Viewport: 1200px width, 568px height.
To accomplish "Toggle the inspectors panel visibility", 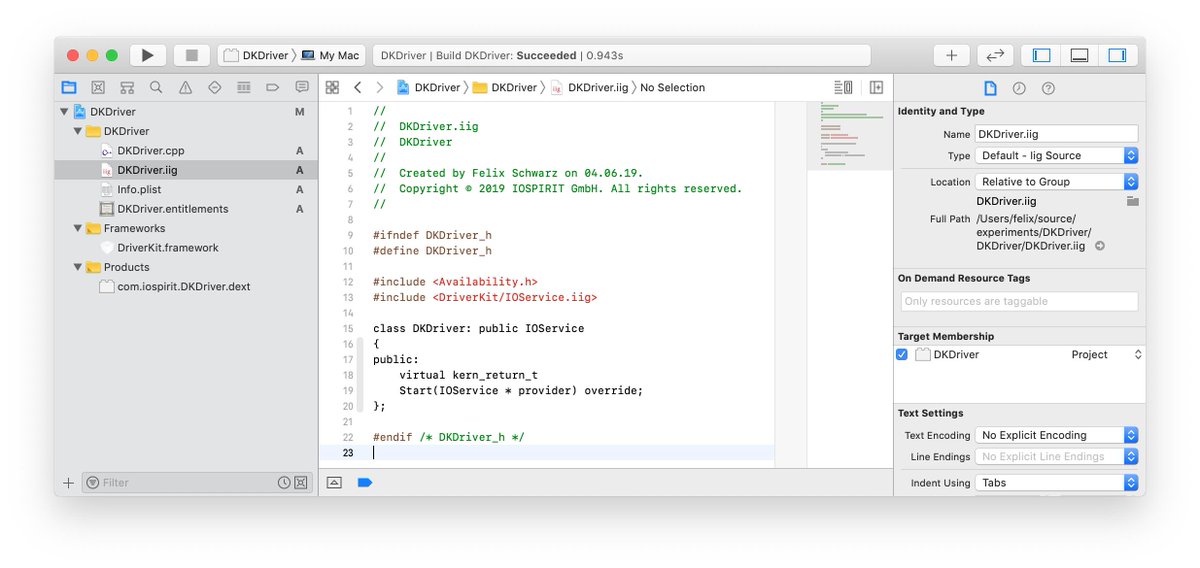I will click(1117, 55).
